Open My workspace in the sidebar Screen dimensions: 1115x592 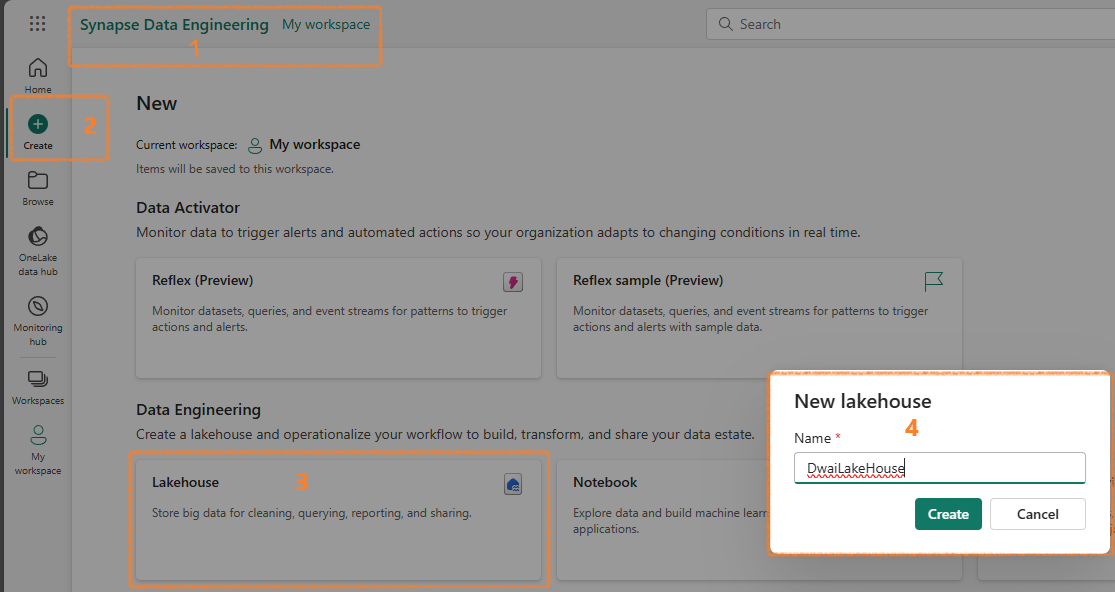tap(38, 450)
